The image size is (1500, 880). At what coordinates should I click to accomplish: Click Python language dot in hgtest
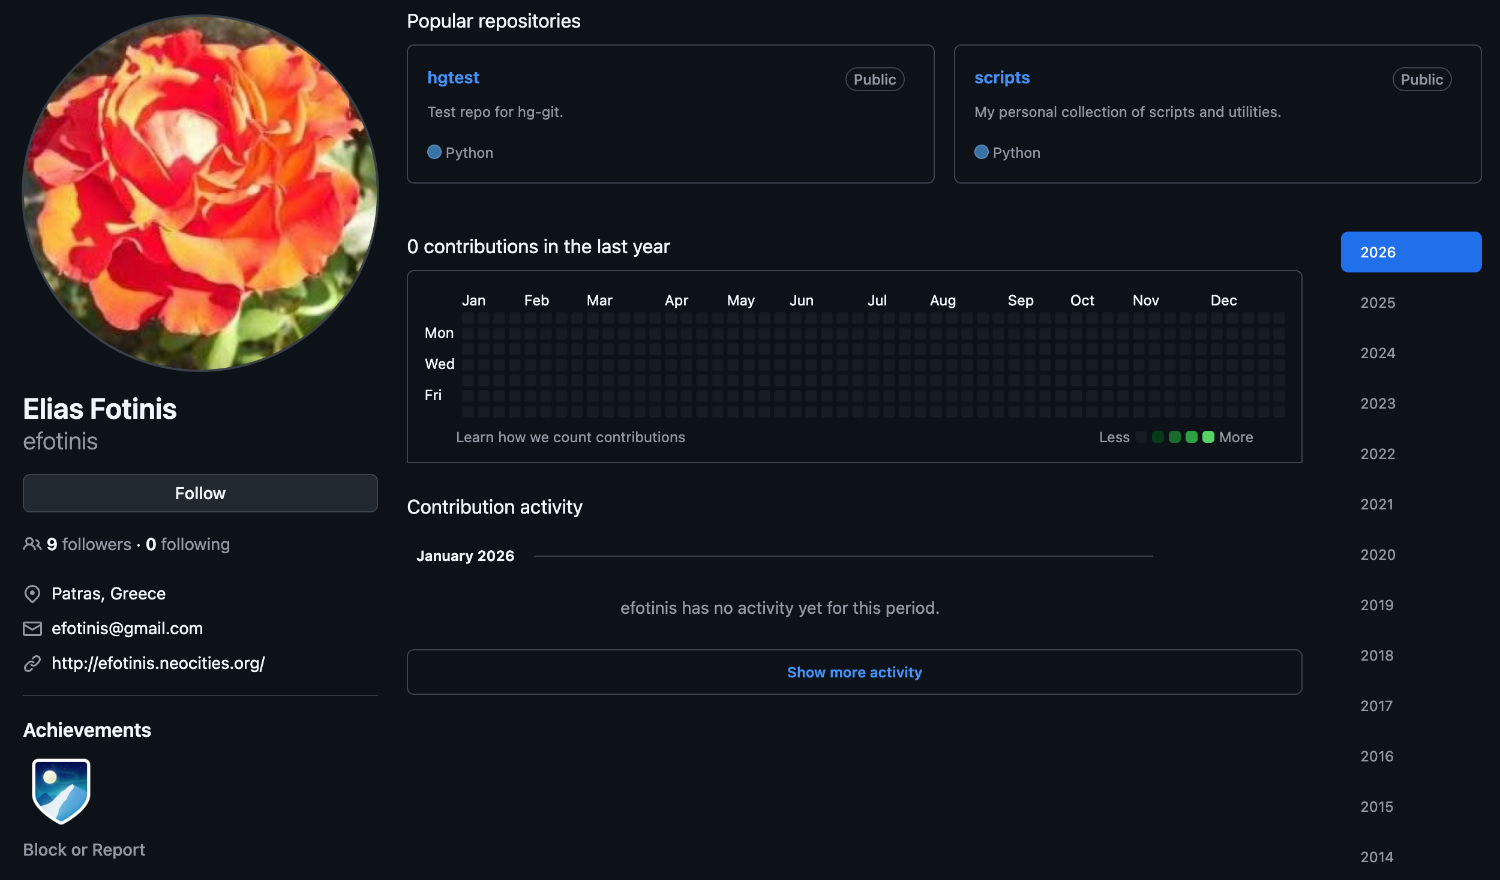pyautogui.click(x=434, y=152)
